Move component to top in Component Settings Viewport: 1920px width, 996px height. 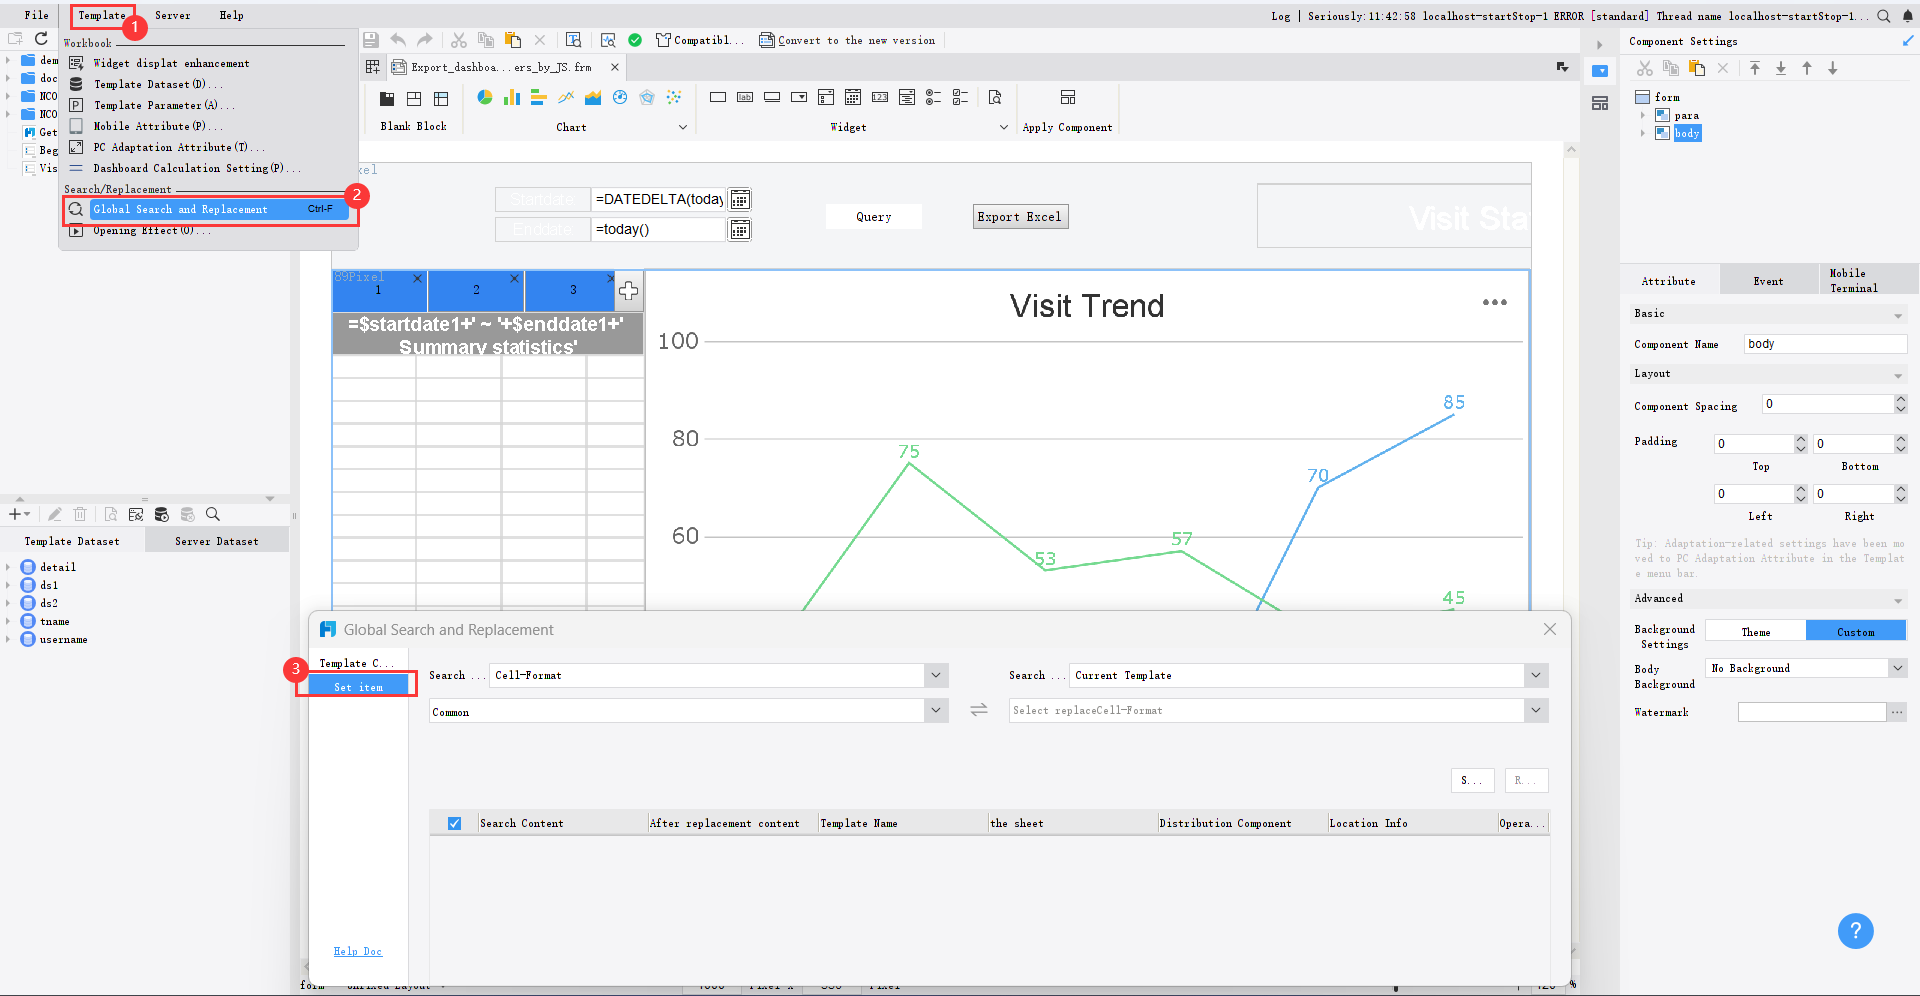pos(1755,68)
